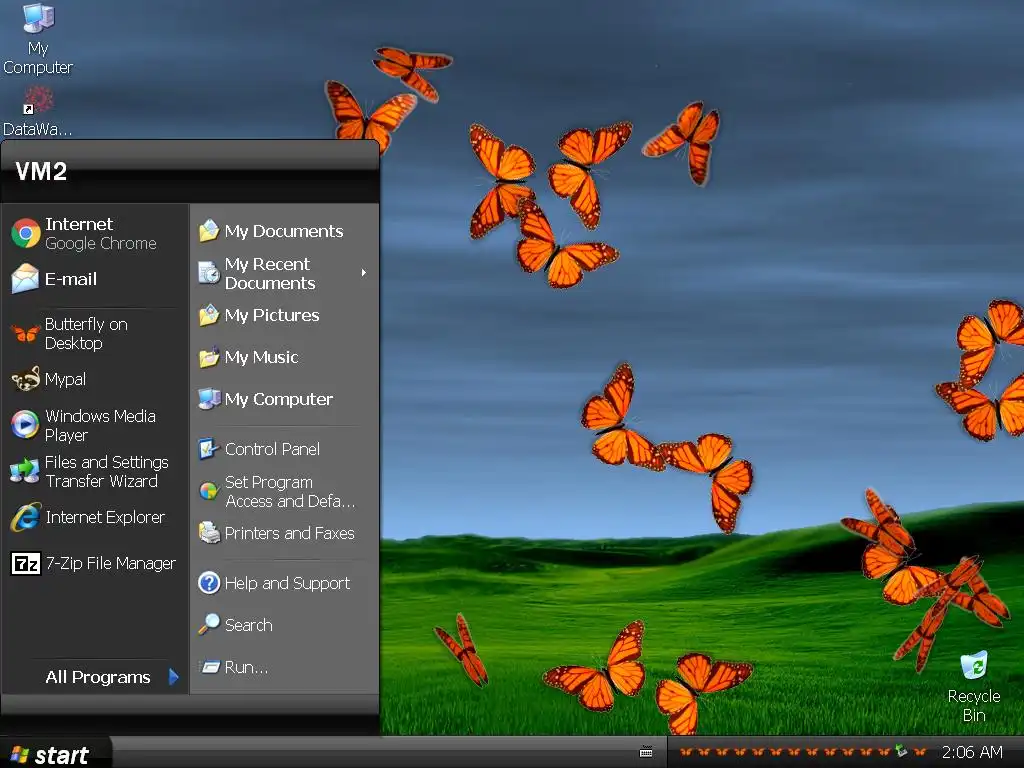Open Help and Support
Viewport: 1024px width, 768px height.
pos(285,583)
